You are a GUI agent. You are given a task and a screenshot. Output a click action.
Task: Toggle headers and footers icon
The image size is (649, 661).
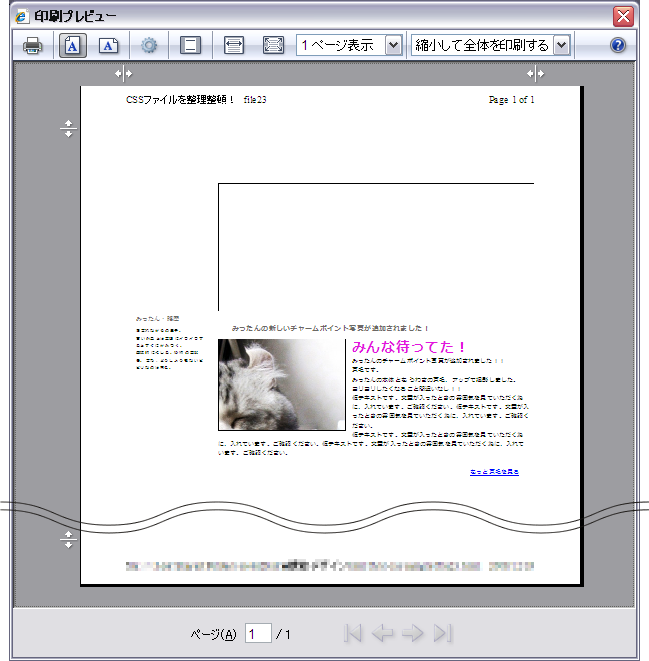(x=190, y=45)
